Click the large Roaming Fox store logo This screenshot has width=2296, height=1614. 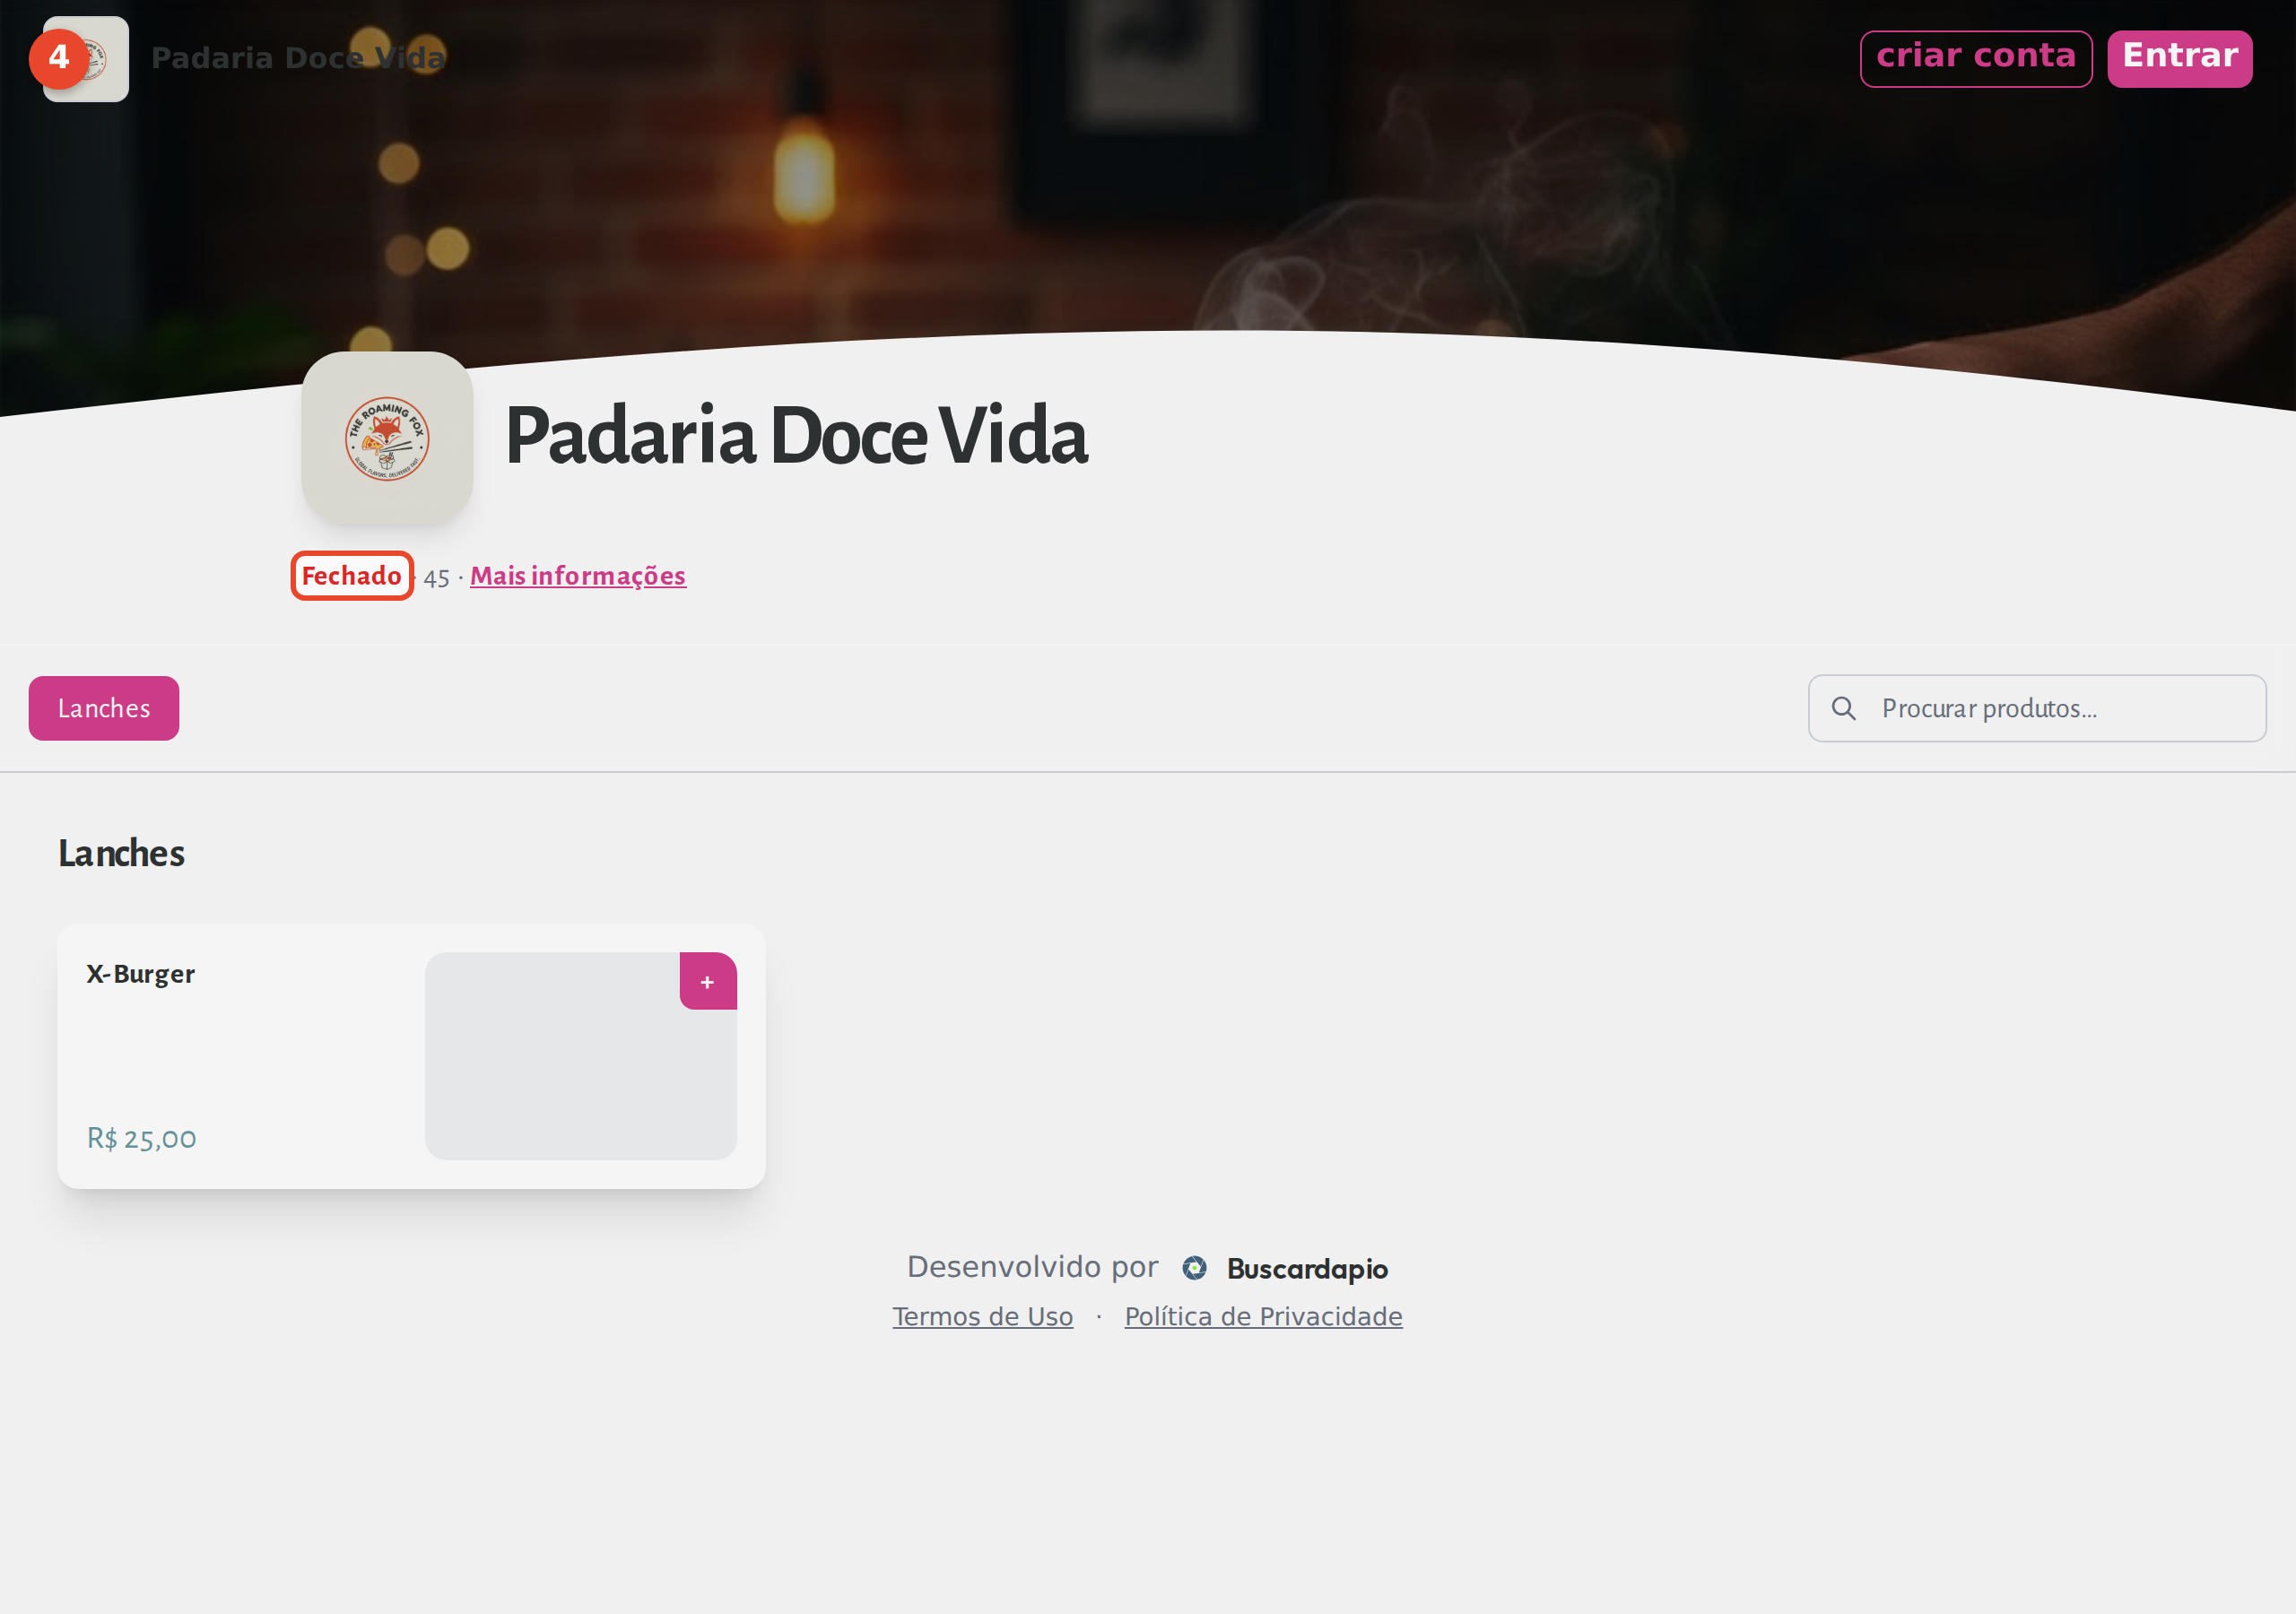387,437
